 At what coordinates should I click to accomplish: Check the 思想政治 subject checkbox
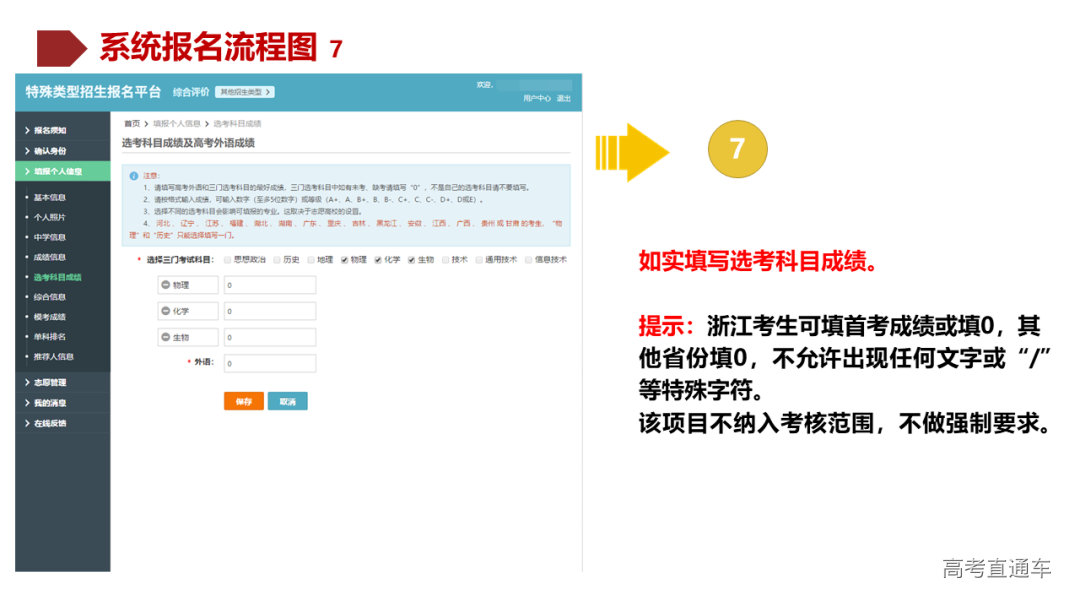pos(226,261)
